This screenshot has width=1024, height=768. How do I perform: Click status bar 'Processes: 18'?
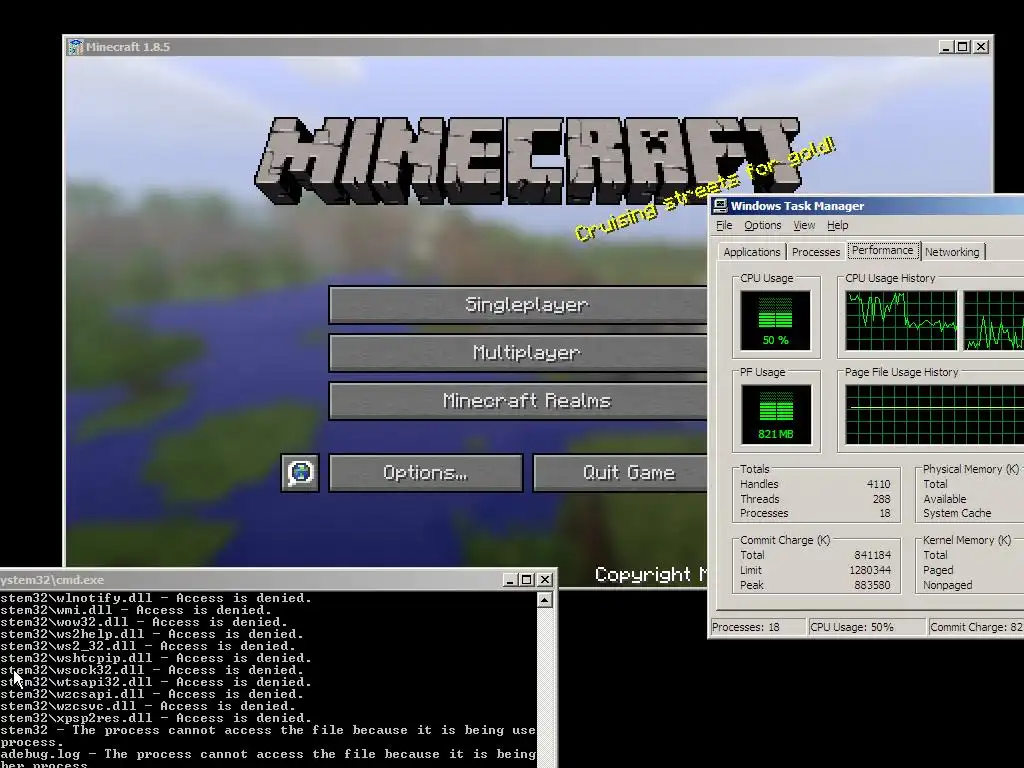click(758, 627)
